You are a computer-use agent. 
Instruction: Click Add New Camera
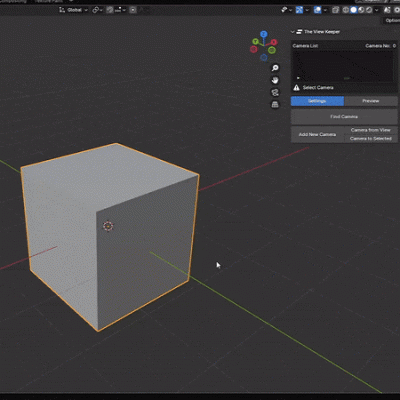317,134
